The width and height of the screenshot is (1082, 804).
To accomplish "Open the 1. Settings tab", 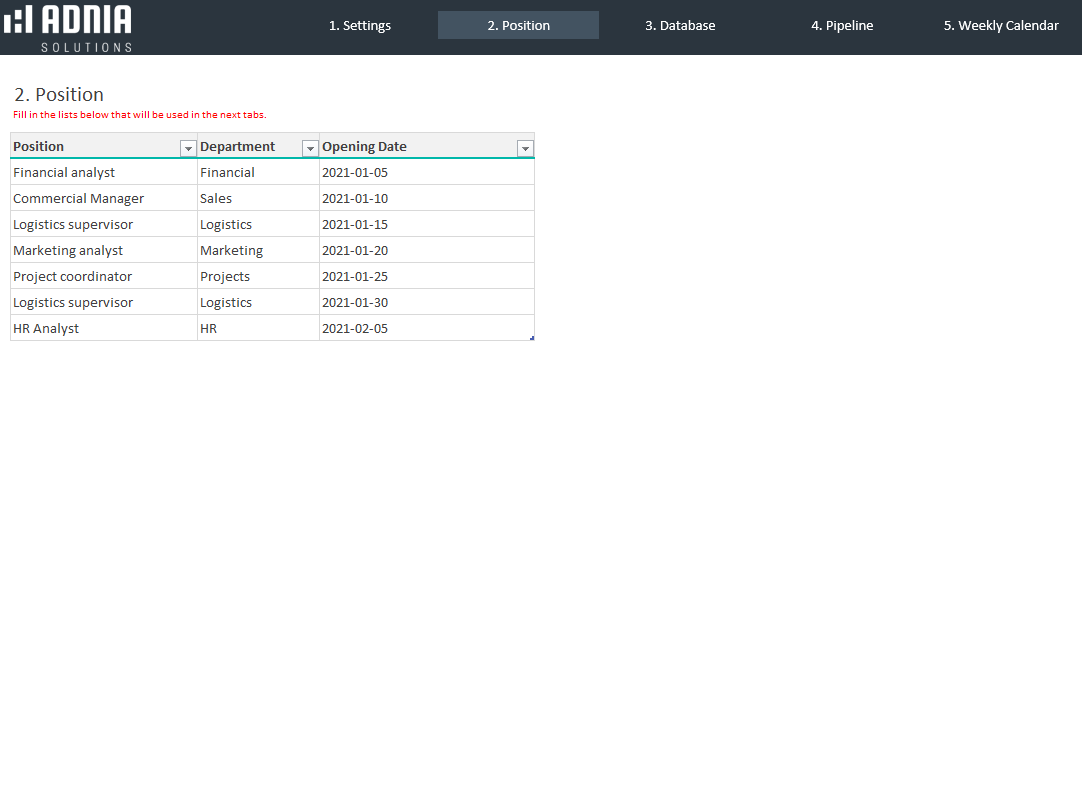I will coord(360,26).
